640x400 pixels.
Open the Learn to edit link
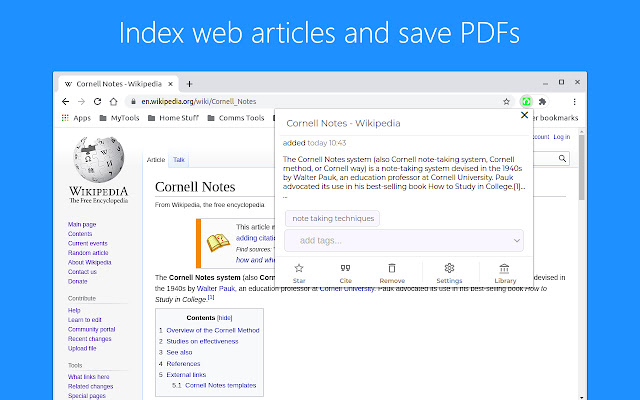tap(84, 320)
